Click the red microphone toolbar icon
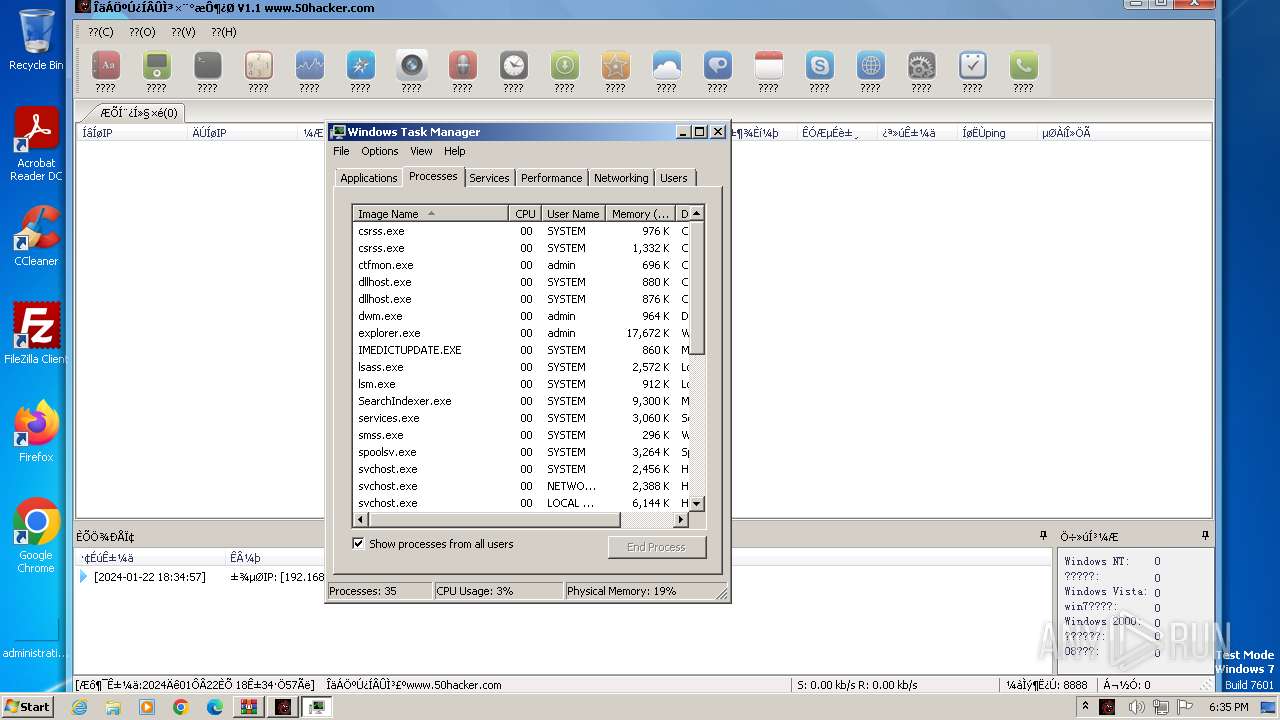This screenshot has height=720, width=1280. [463, 66]
